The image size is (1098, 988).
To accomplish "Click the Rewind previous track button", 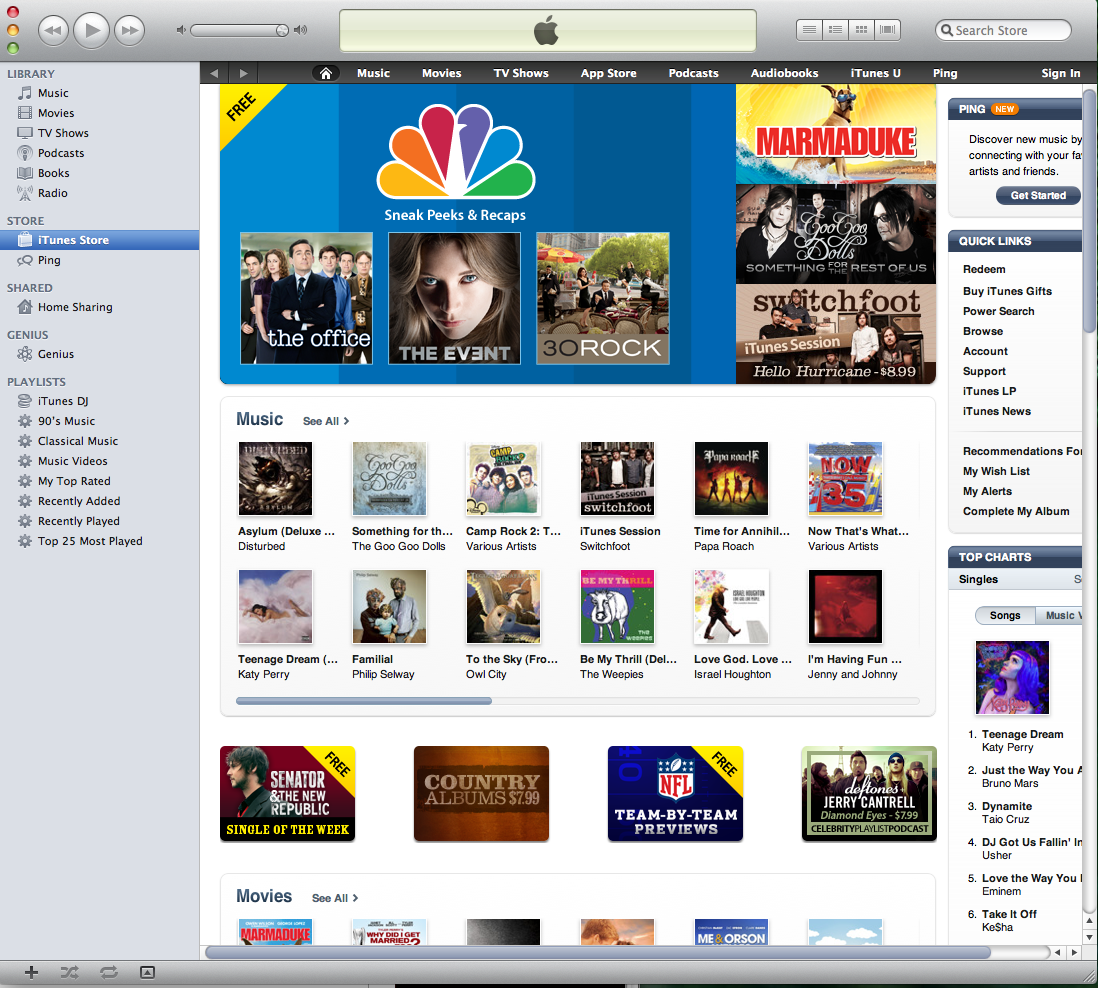I will (53, 30).
